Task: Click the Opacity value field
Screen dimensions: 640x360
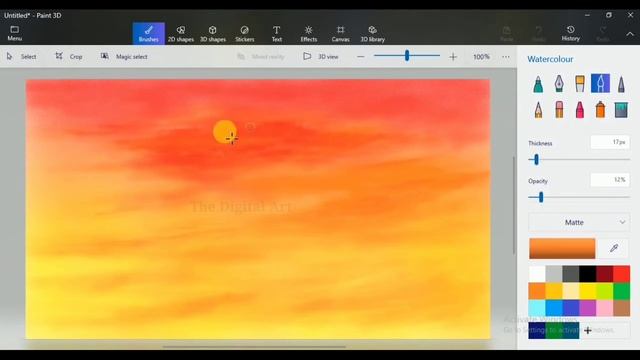Action: click(x=610, y=180)
